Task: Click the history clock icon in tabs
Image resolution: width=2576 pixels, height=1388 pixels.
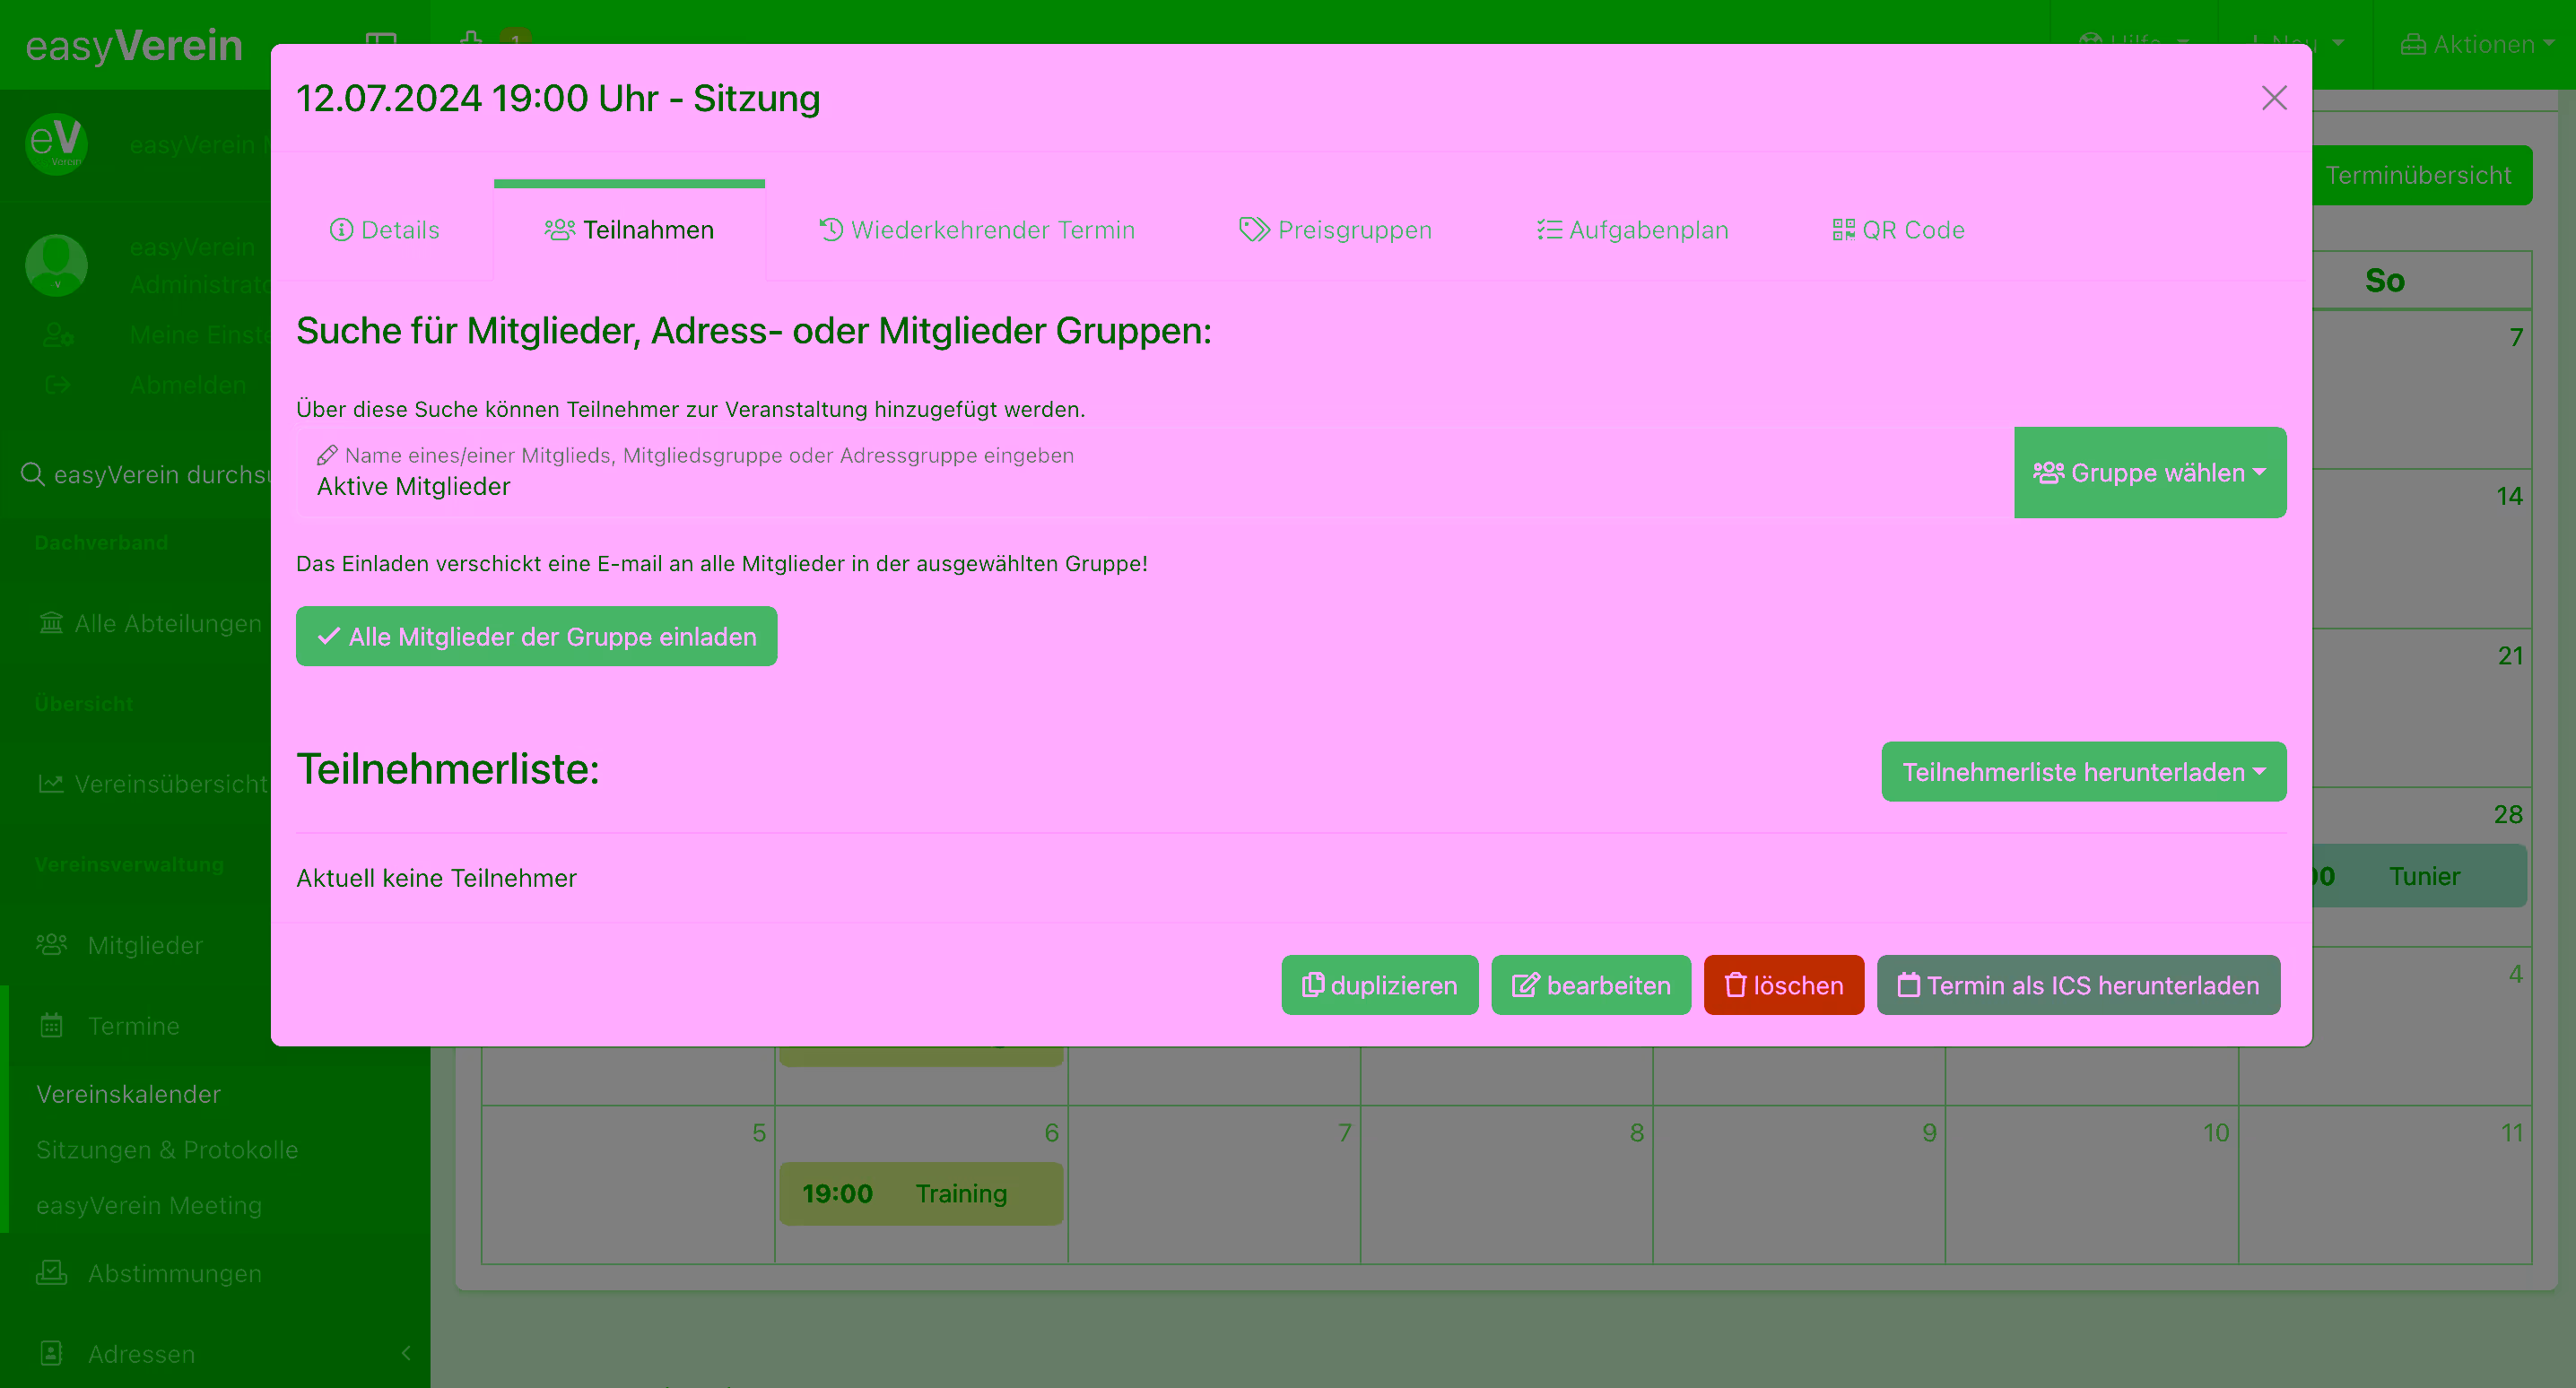Action: (831, 230)
